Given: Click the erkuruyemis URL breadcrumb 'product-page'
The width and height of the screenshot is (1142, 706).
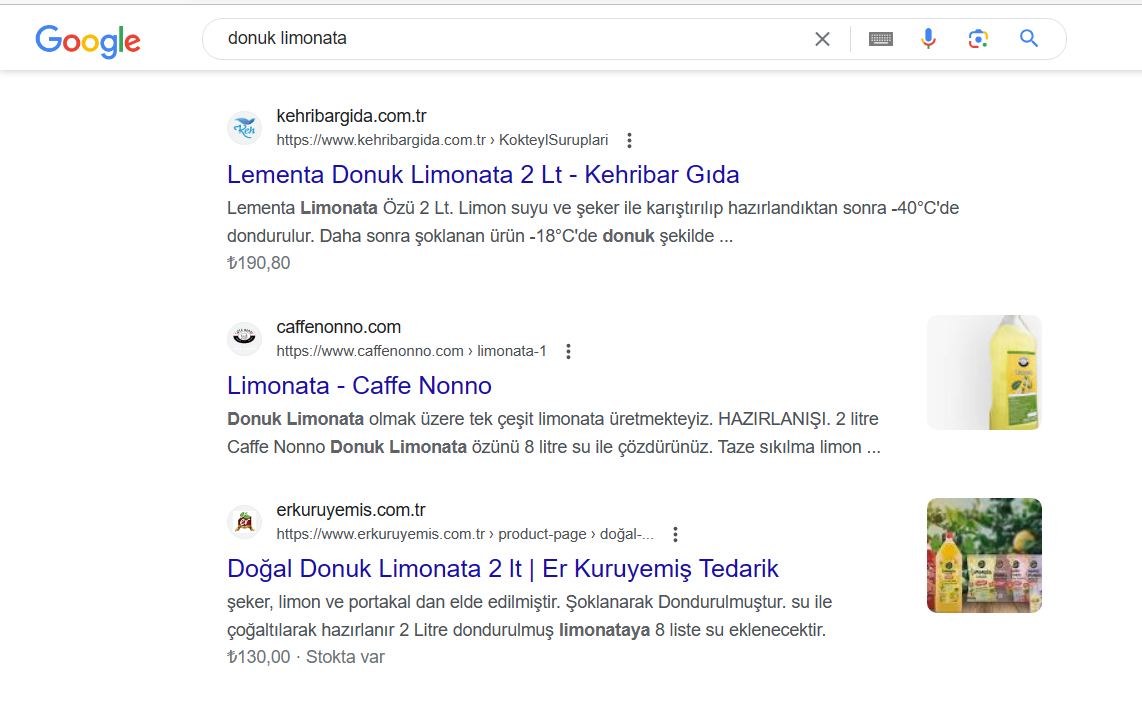Looking at the screenshot, I should pyautogui.click(x=542, y=534).
